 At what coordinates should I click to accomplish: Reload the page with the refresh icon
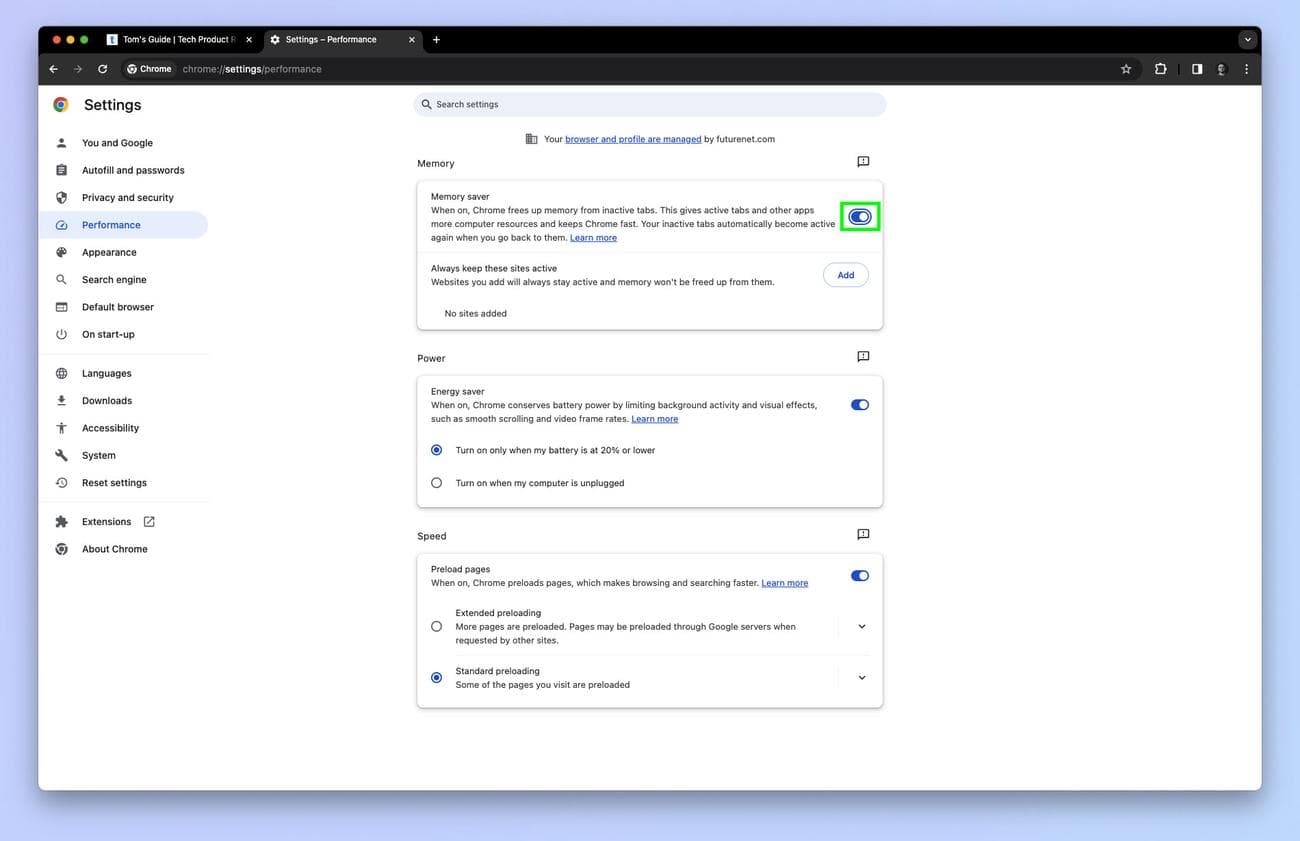pyautogui.click(x=102, y=69)
